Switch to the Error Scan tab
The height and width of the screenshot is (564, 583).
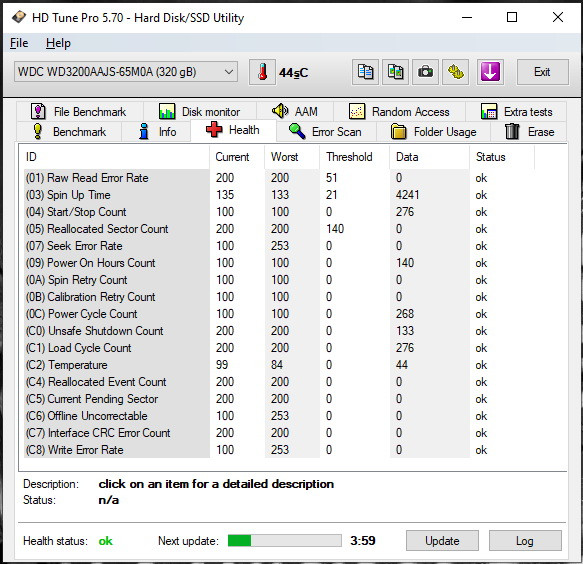(325, 132)
